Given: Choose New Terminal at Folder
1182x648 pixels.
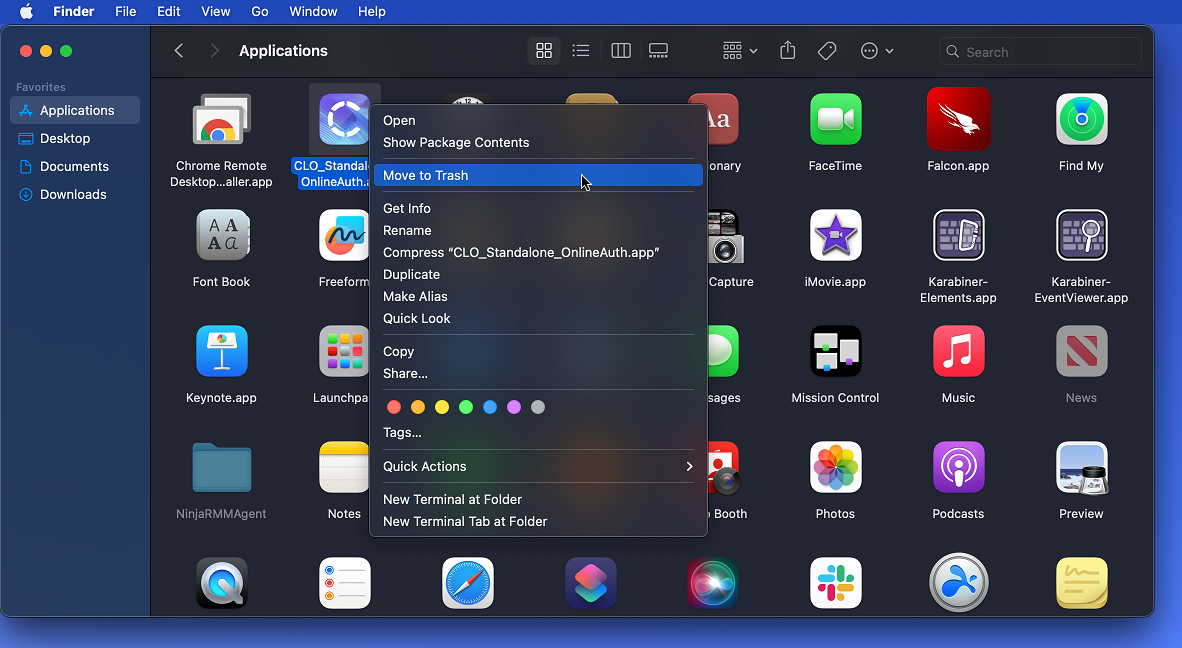Looking at the screenshot, I should coord(538,500).
